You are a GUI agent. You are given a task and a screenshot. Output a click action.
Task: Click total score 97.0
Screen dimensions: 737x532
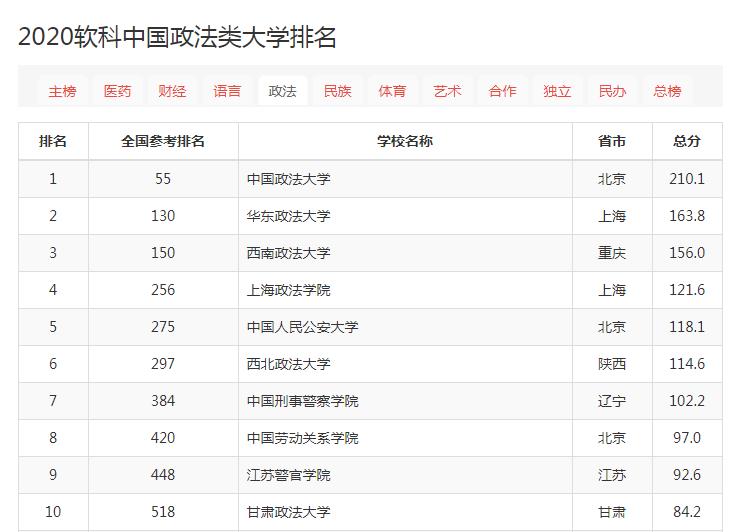click(x=687, y=438)
